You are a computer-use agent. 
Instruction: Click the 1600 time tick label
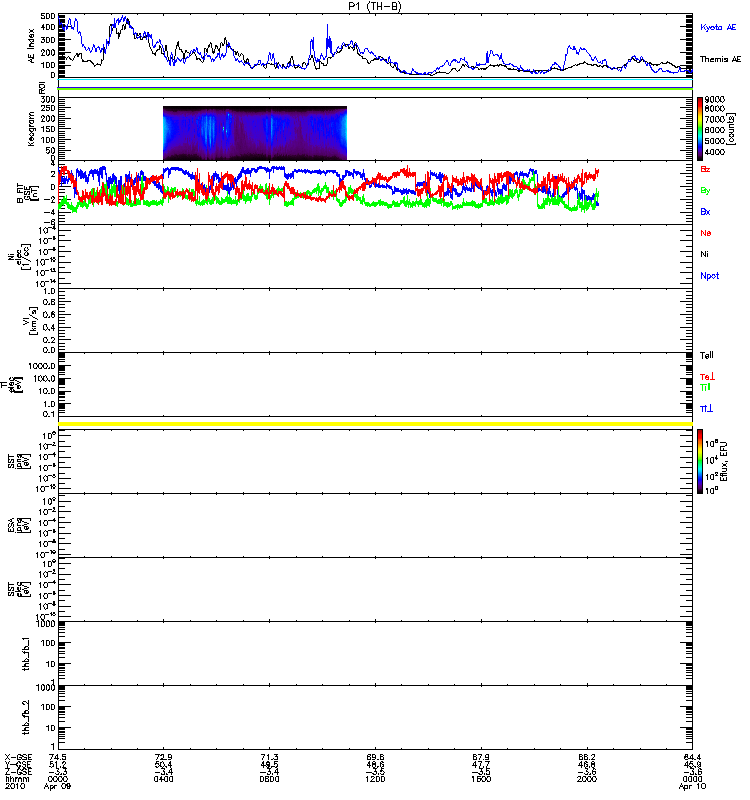point(481,779)
